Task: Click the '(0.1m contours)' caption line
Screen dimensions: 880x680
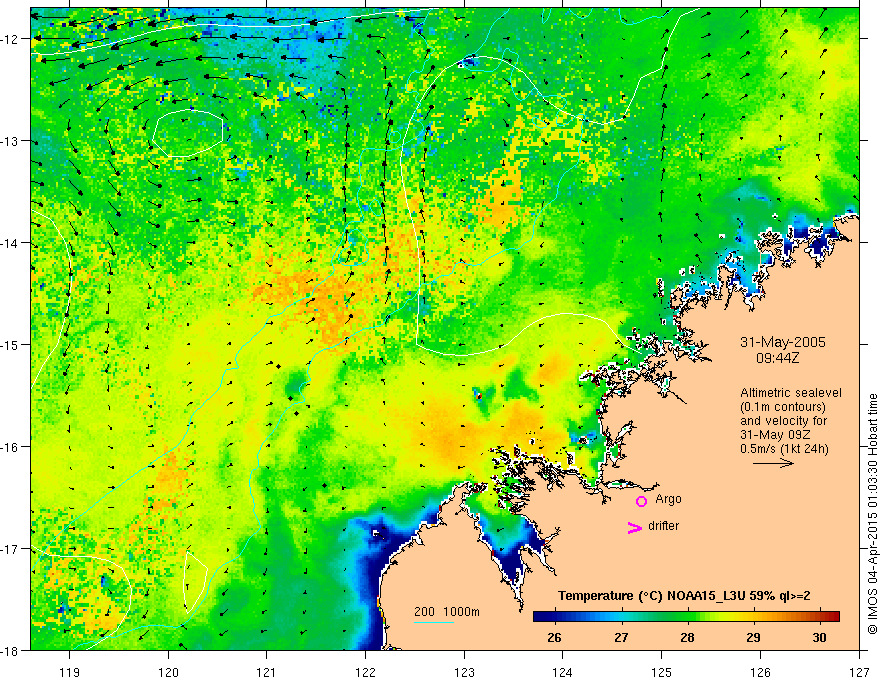Action: click(783, 407)
